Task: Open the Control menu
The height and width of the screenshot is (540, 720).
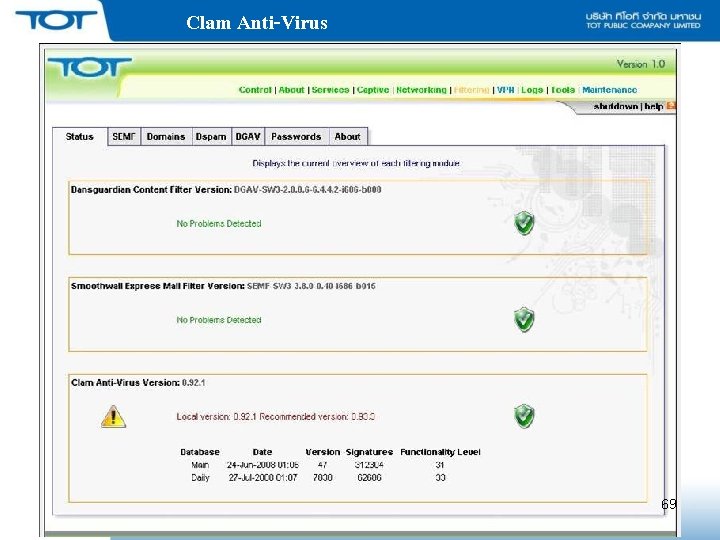Action: pos(255,90)
